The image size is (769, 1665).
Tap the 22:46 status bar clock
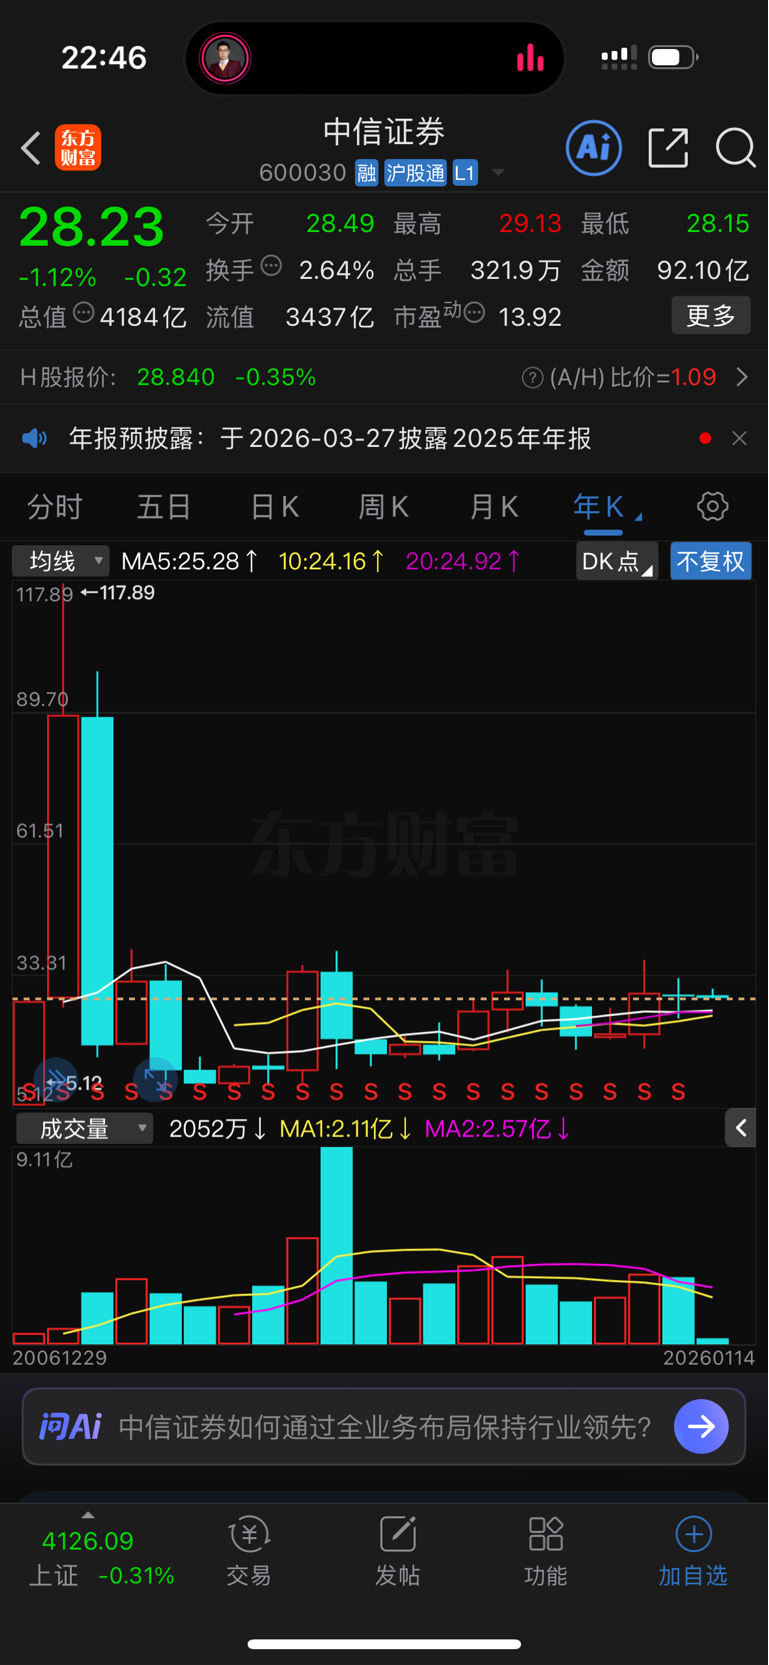click(x=104, y=58)
